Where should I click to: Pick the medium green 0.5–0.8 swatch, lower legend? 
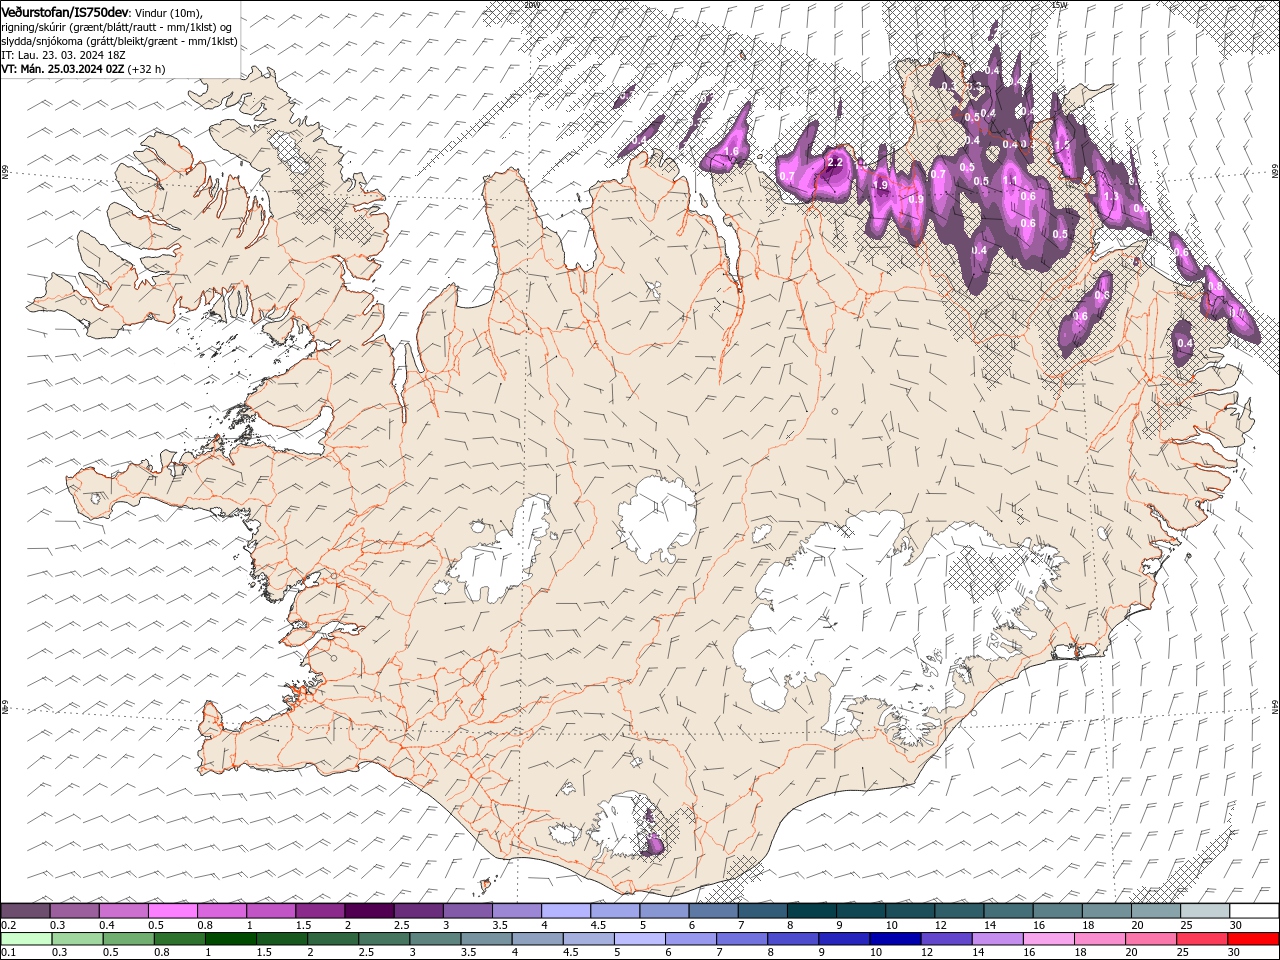pyautogui.click(x=127, y=939)
